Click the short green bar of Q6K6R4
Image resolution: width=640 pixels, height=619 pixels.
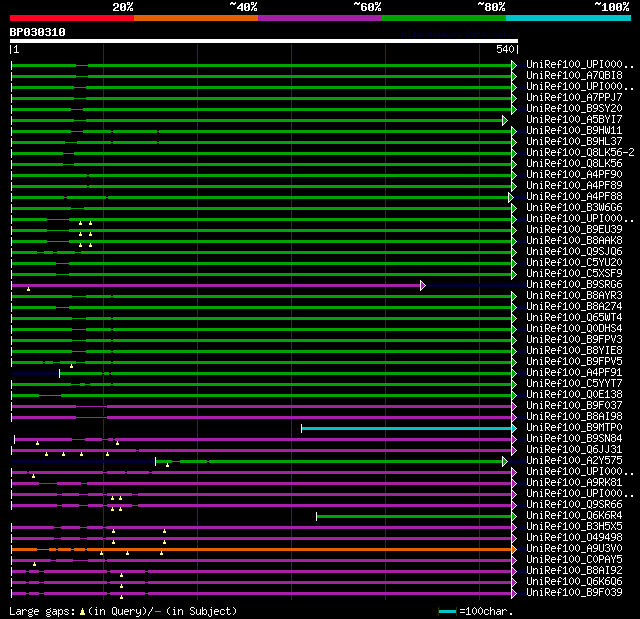tap(414, 517)
